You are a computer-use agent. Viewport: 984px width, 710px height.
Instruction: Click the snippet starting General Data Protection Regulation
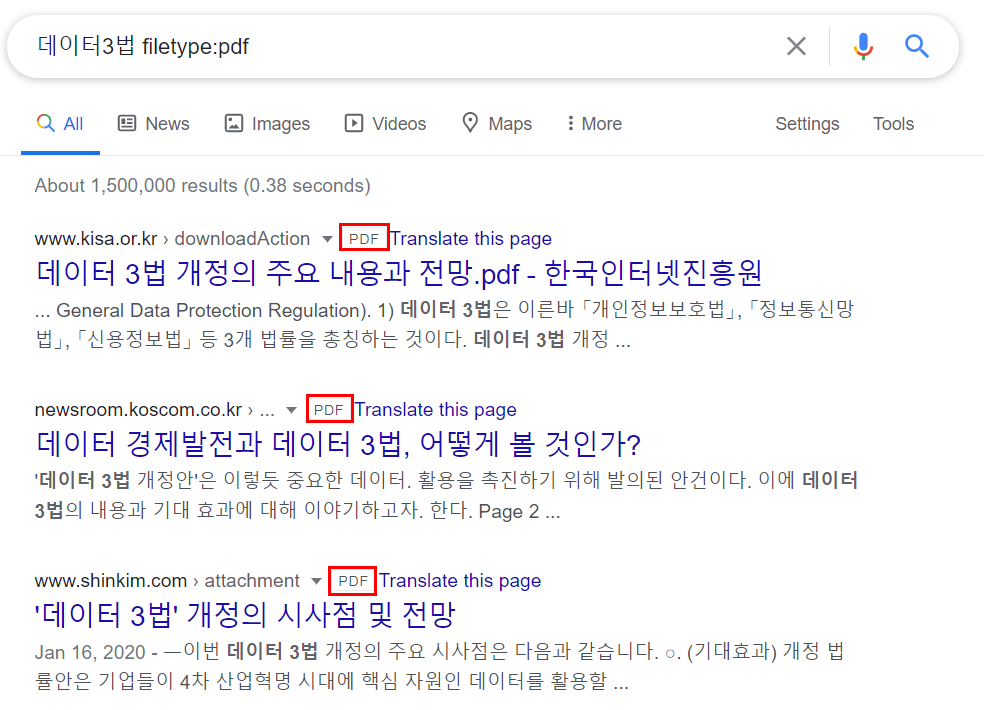click(444, 325)
